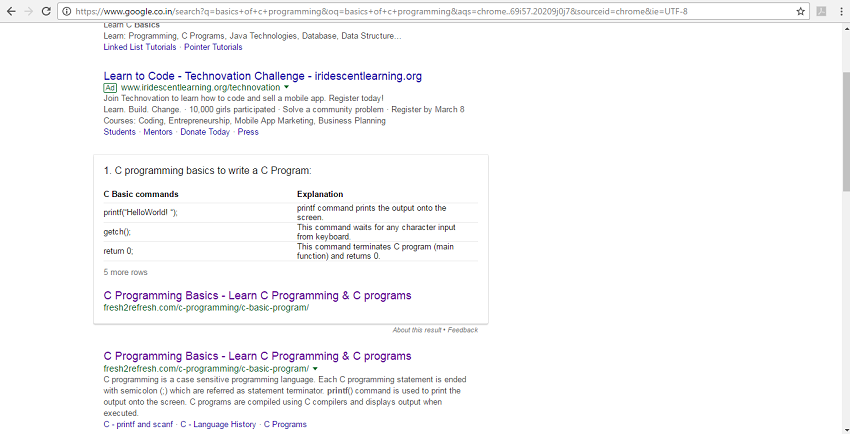This screenshot has width=850, height=434.
Task: Click the Ad label badge
Action: (110, 88)
